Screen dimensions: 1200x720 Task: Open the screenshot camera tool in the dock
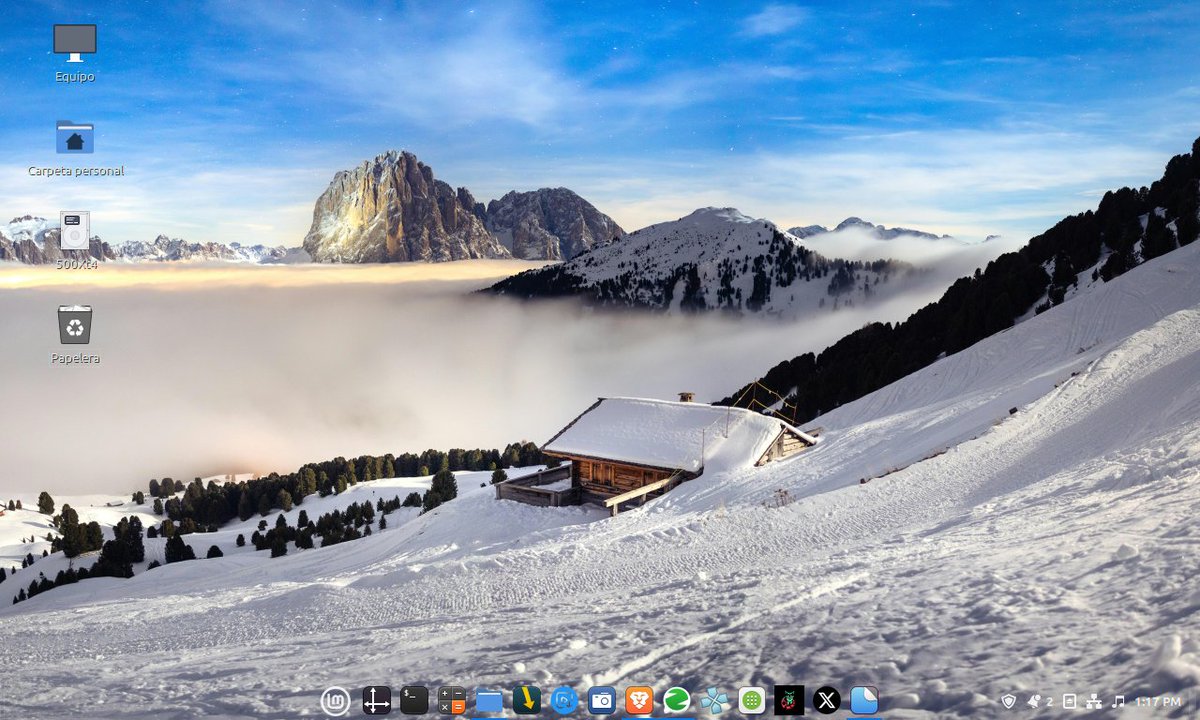pos(601,701)
